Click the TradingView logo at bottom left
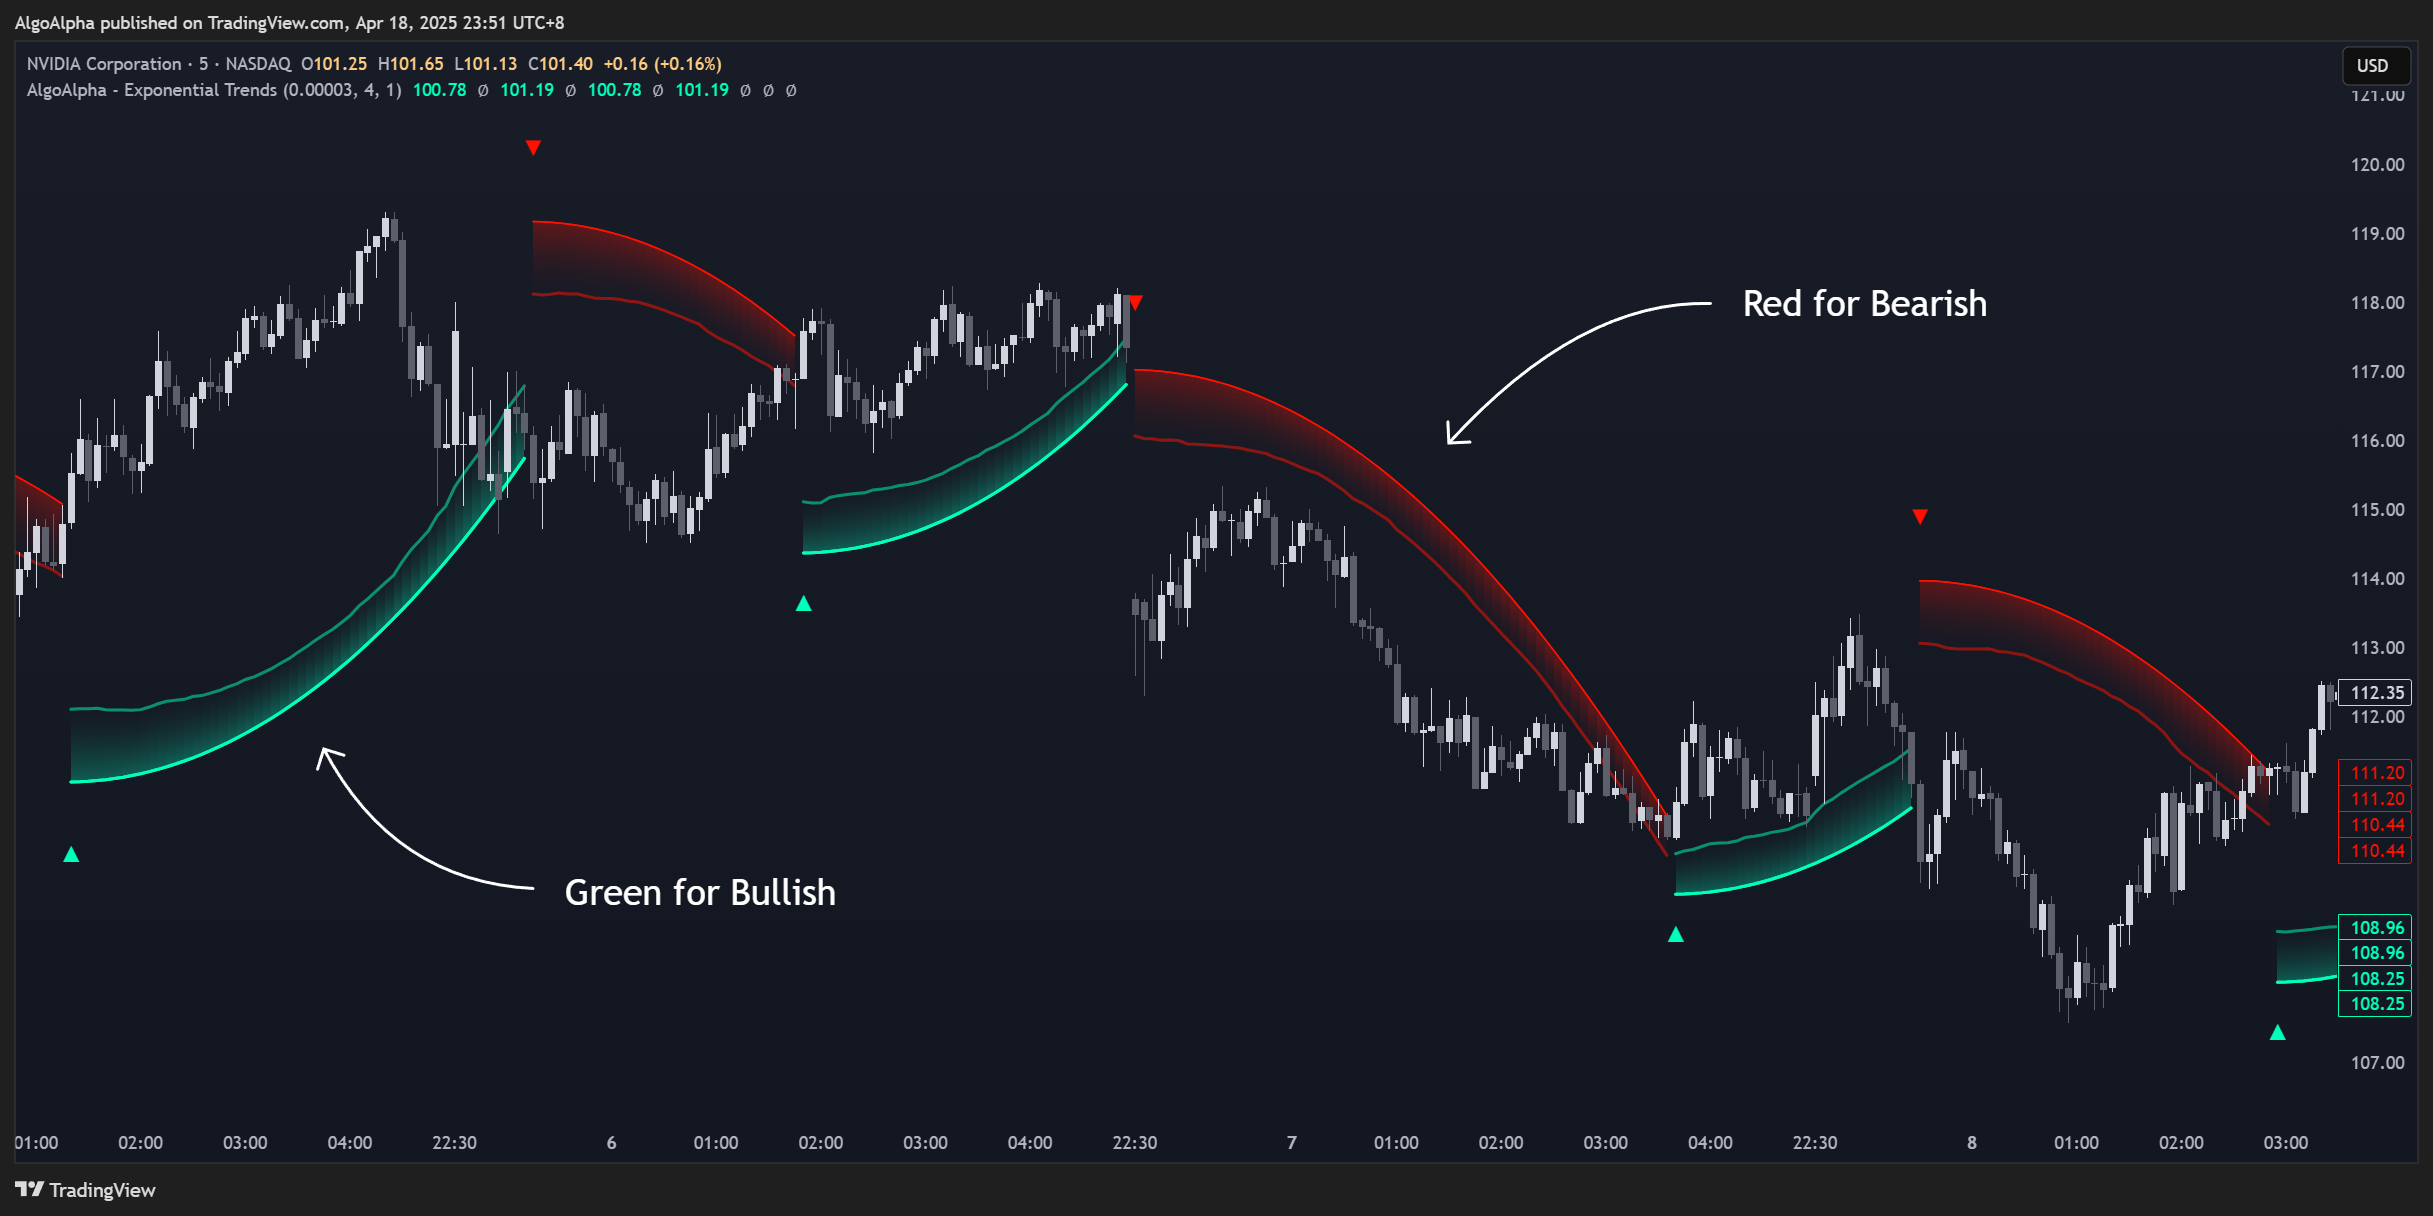Screen dimensions: 2433x1216 [85, 1189]
